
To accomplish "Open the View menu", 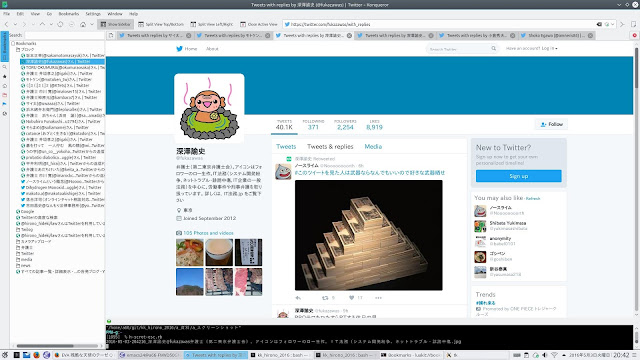I will (35, 14).
